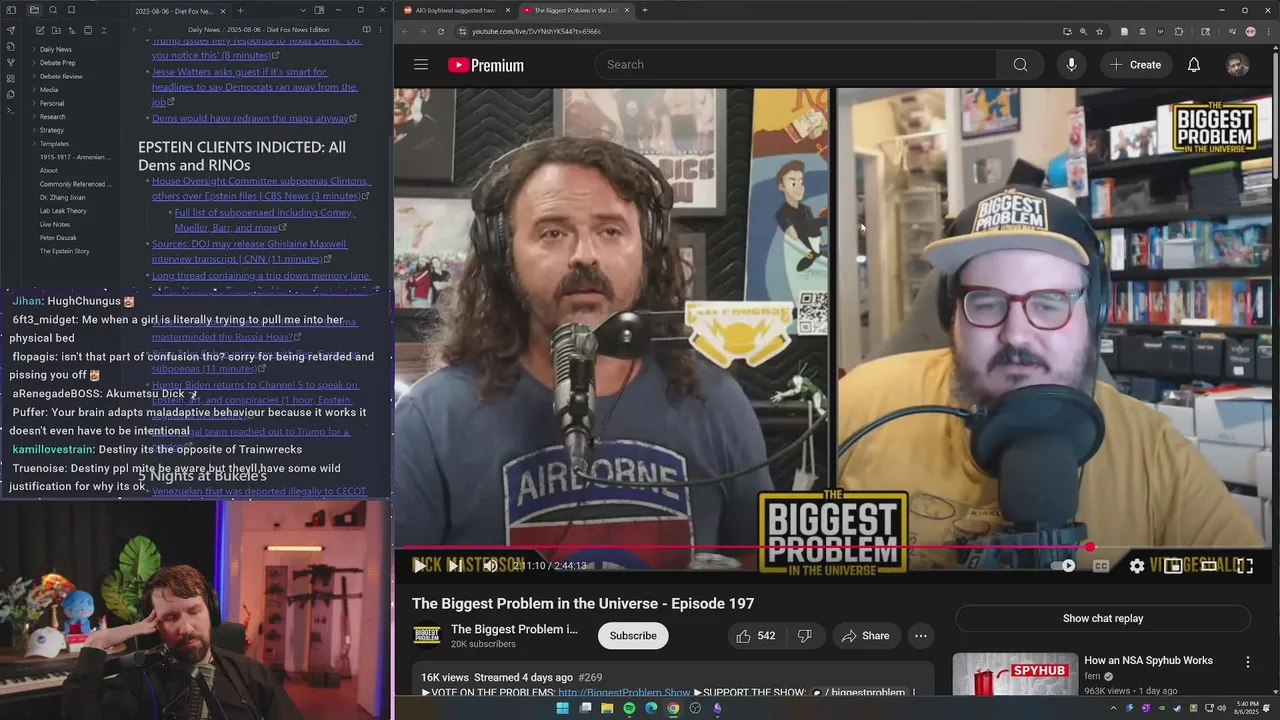
Task: Play the YouTube video
Action: click(419, 566)
